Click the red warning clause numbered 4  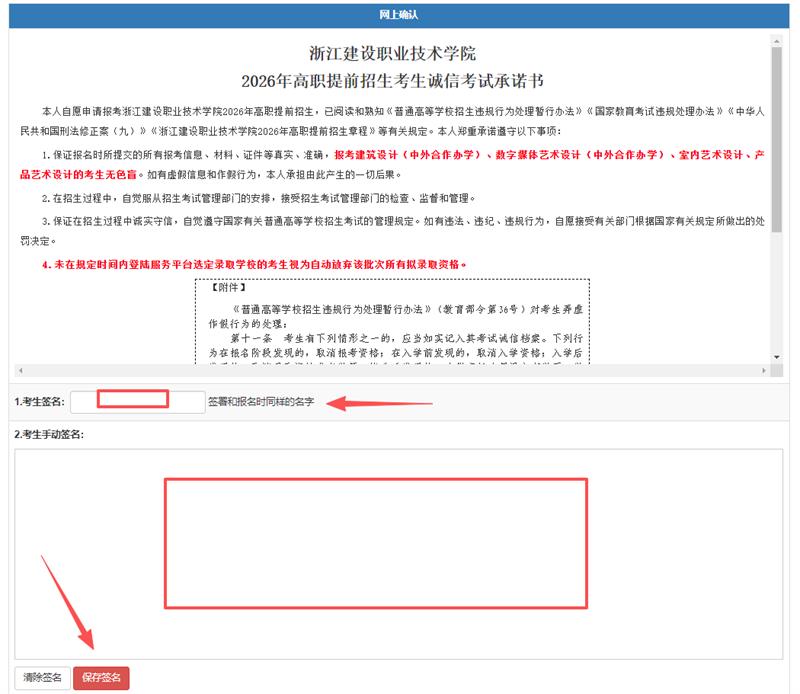255,264
